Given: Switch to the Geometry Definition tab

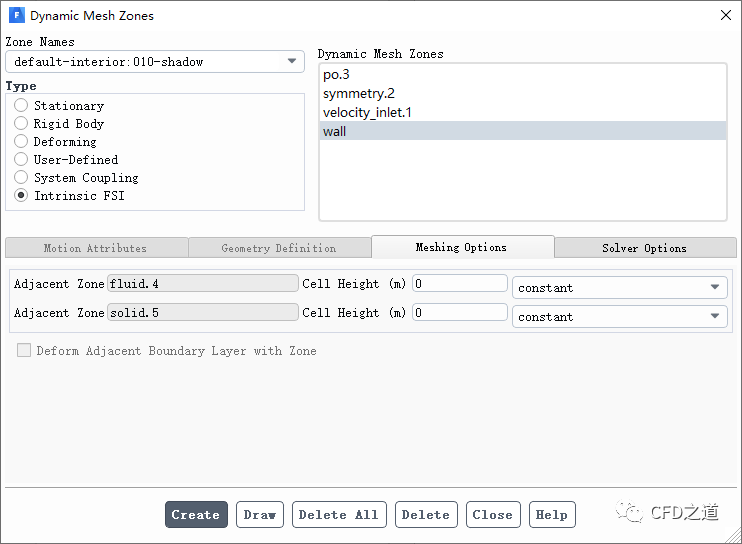Looking at the screenshot, I should [279, 248].
